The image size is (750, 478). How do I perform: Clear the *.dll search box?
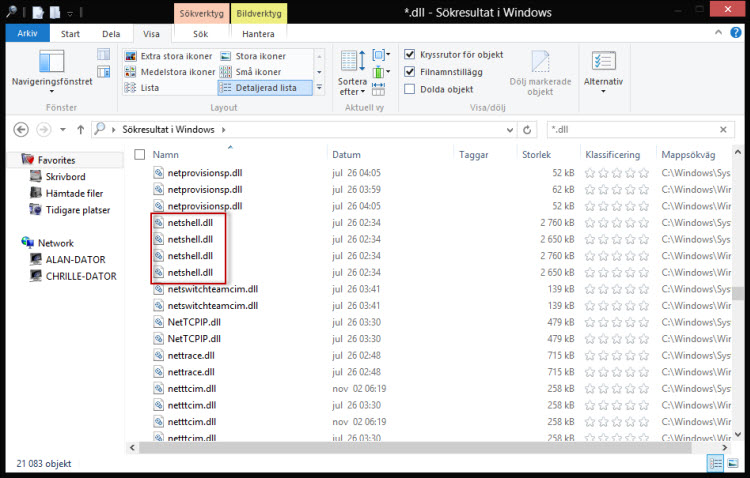click(x=723, y=130)
